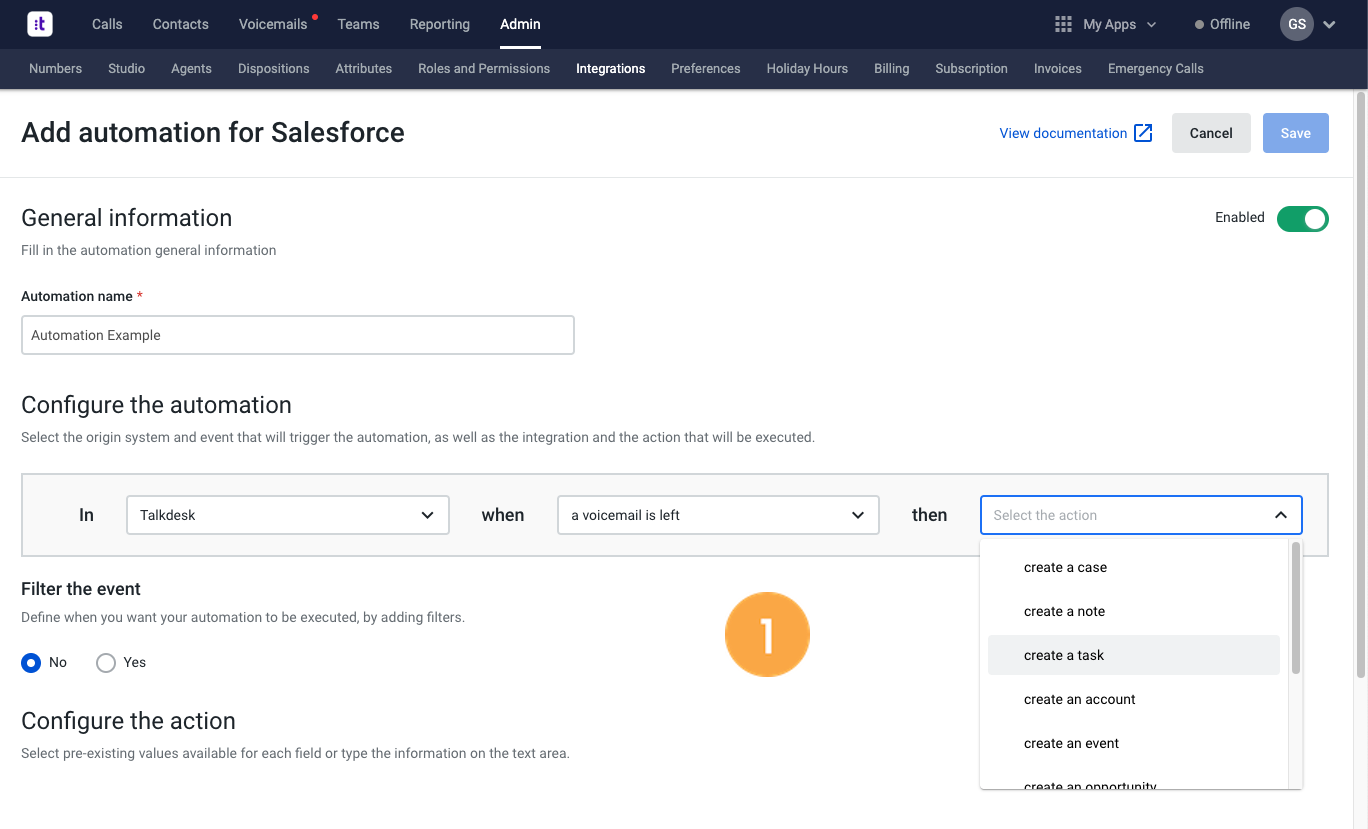
Task: Choose 'create a task' from the list
Action: pos(1134,655)
